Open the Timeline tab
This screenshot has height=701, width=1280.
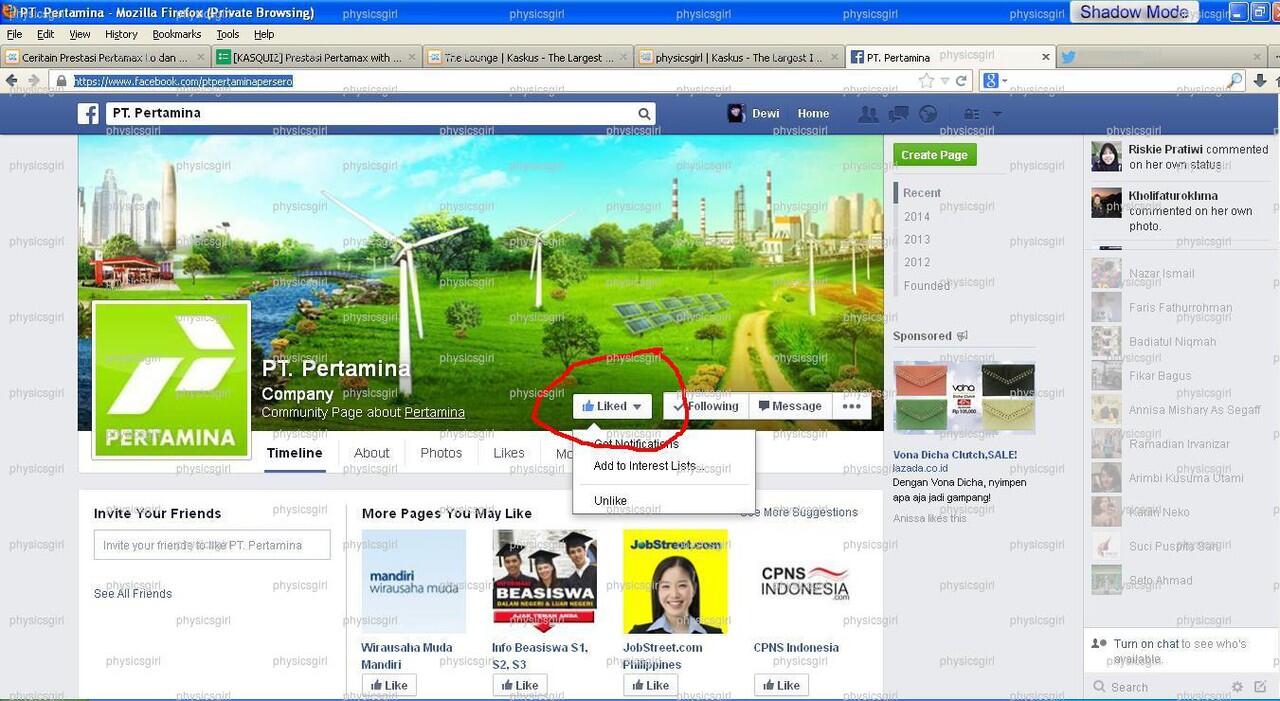click(x=294, y=453)
